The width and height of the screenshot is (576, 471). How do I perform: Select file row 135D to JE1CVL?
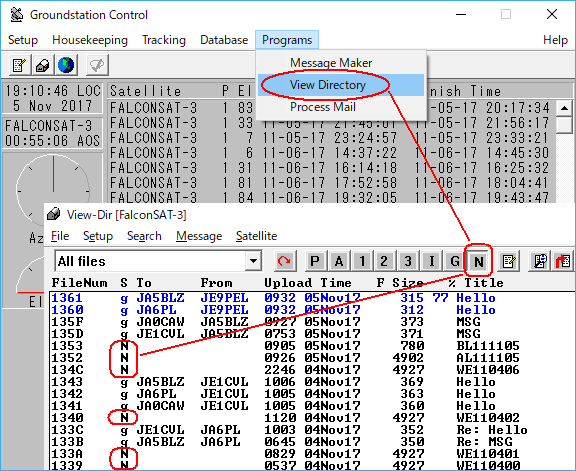coord(312,334)
